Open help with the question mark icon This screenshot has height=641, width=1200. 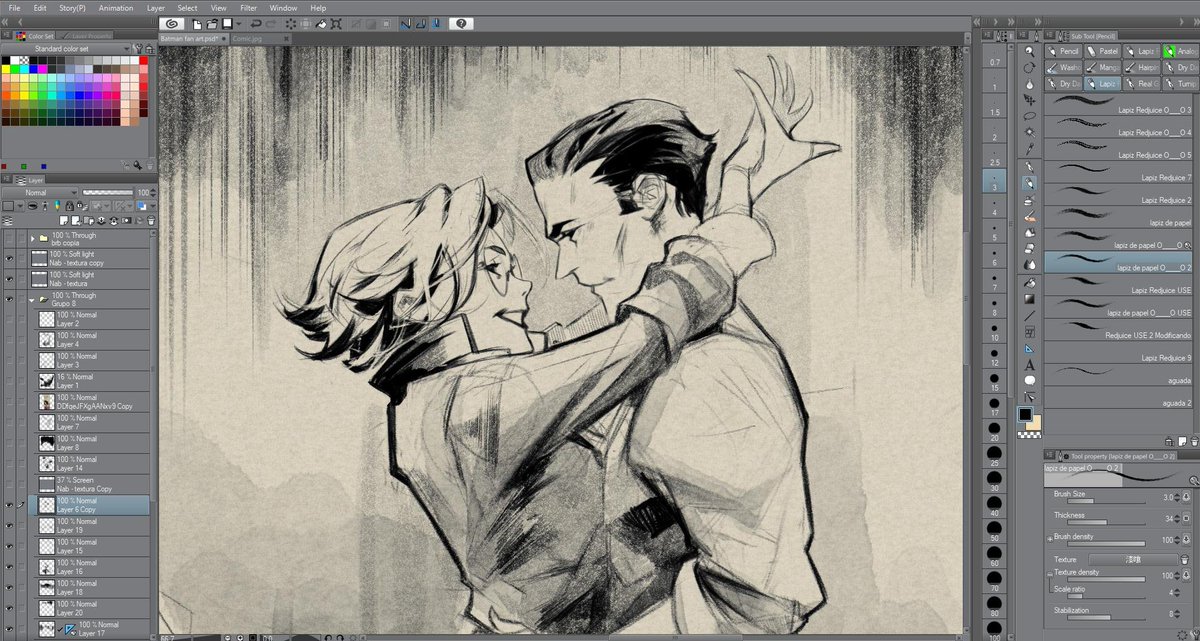461,22
